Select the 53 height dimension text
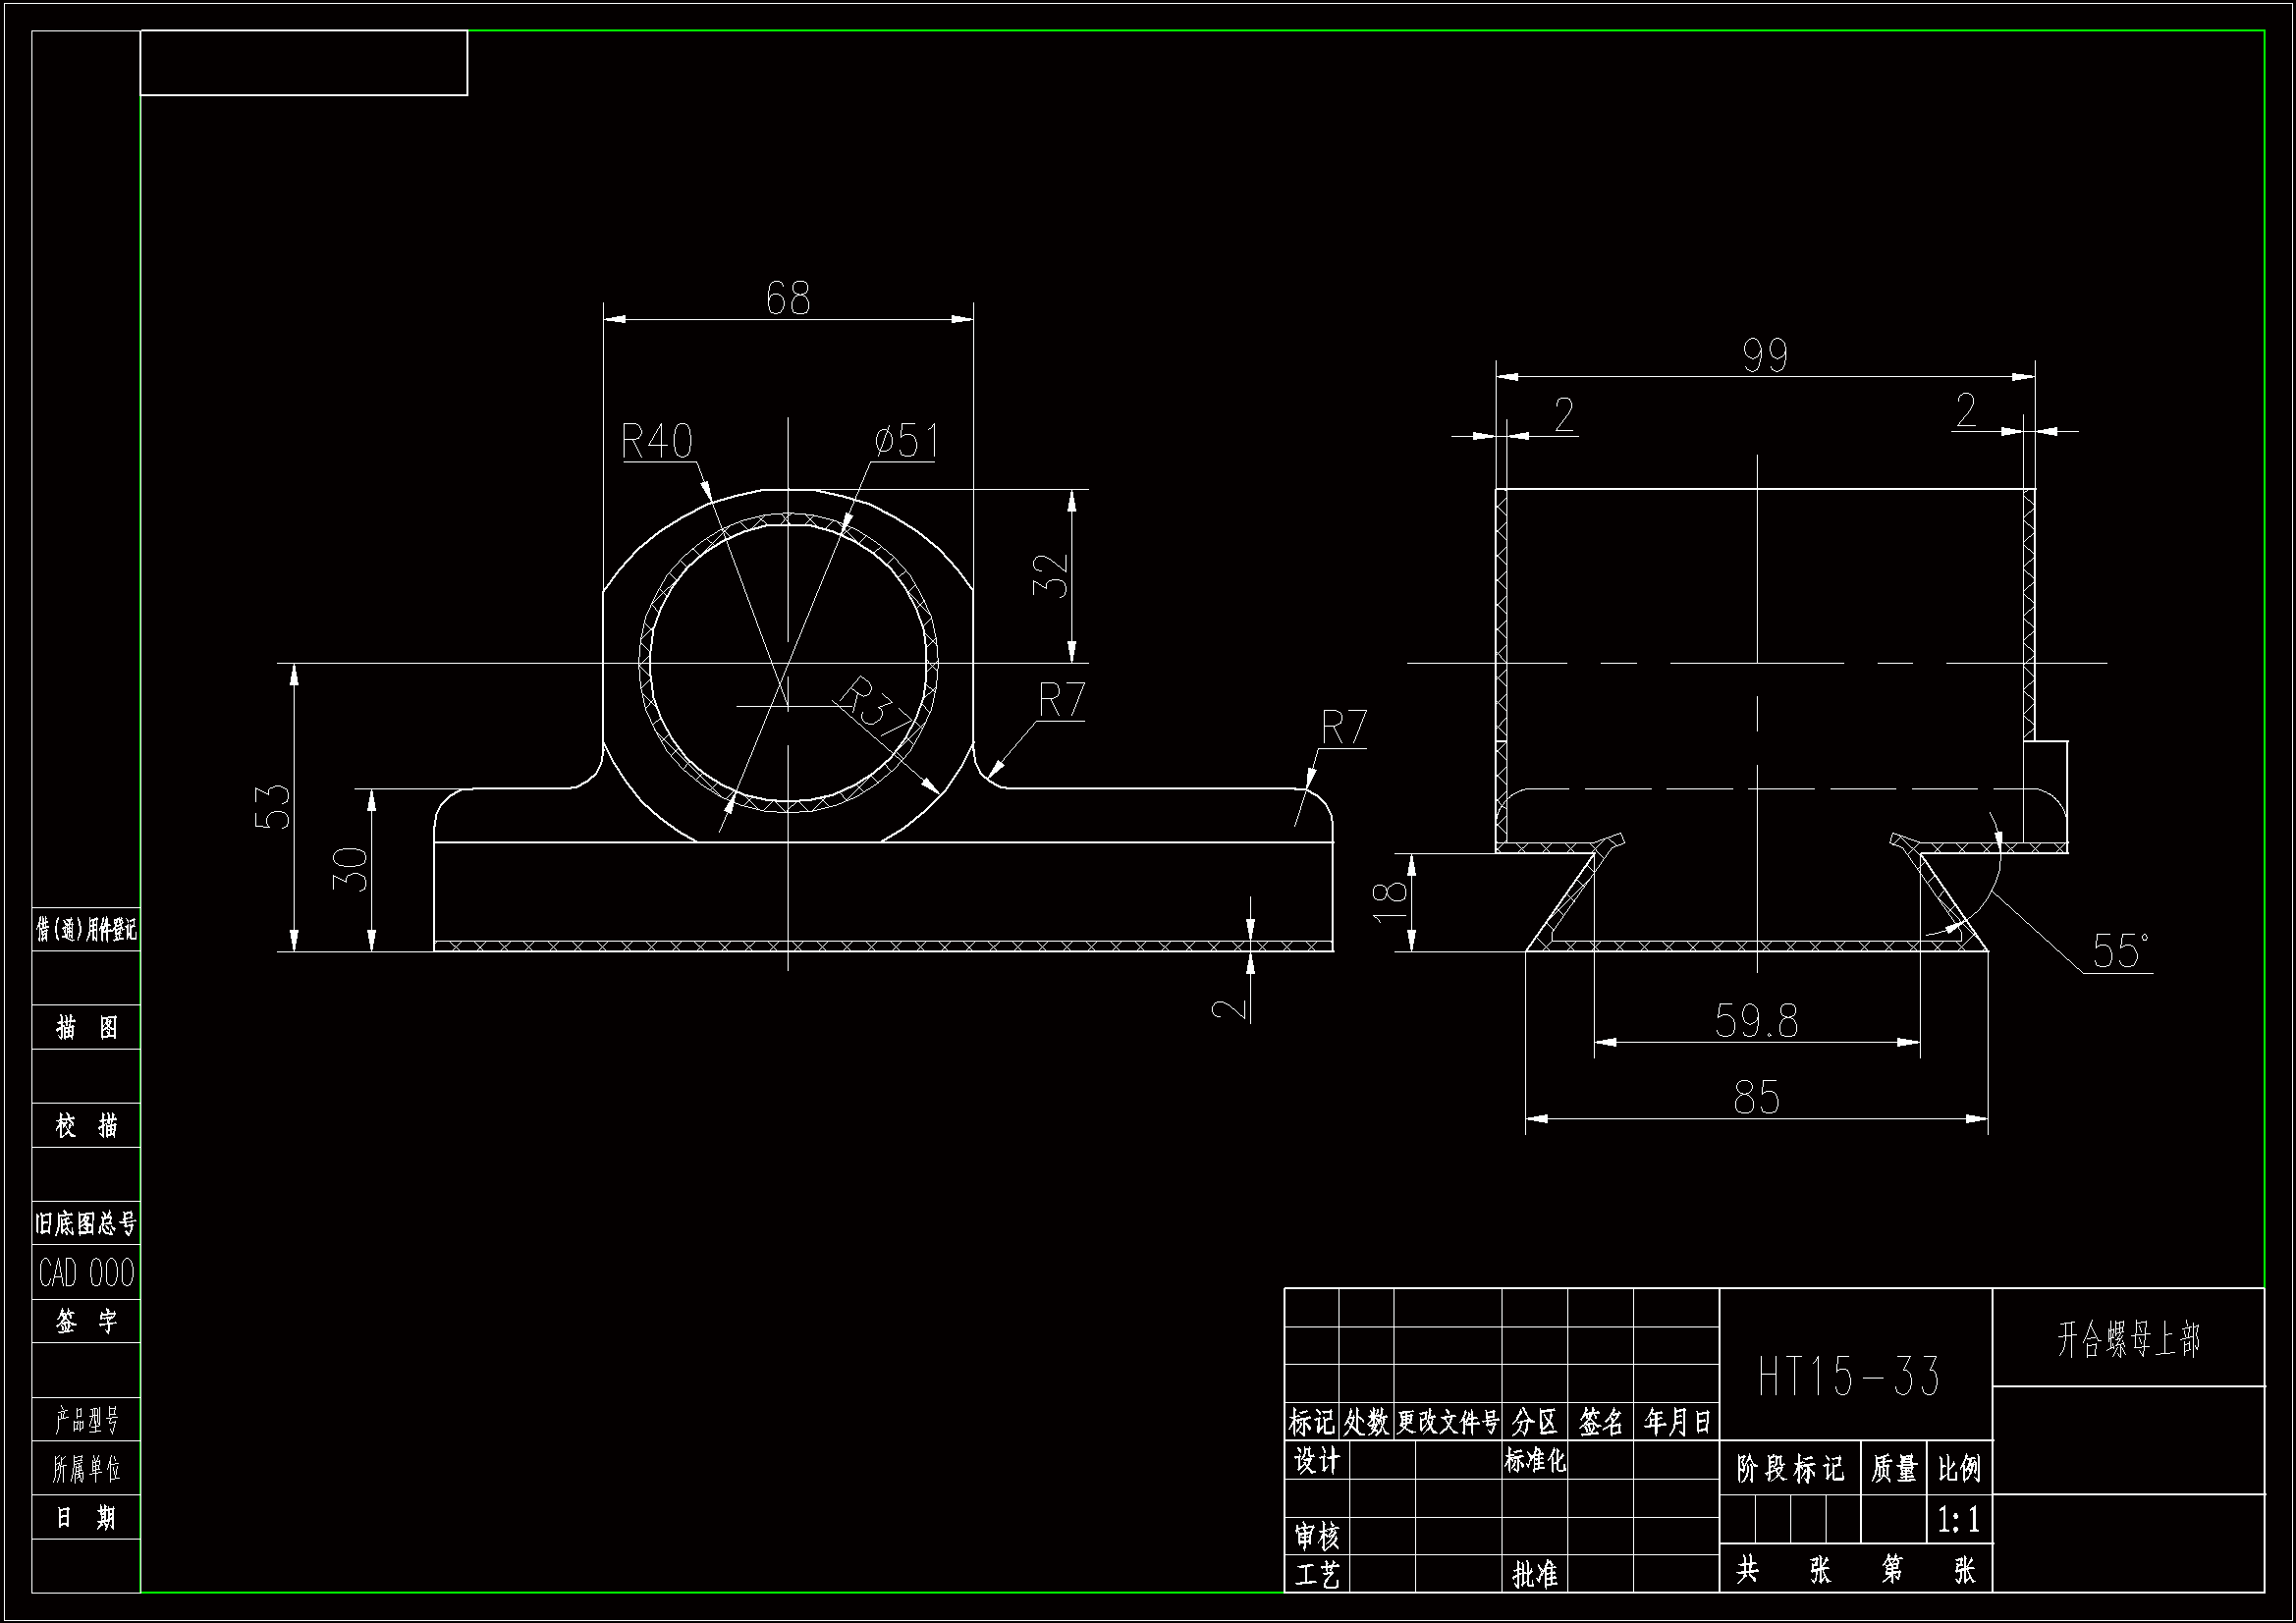Image resolution: width=2296 pixels, height=1623 pixels. (272, 807)
